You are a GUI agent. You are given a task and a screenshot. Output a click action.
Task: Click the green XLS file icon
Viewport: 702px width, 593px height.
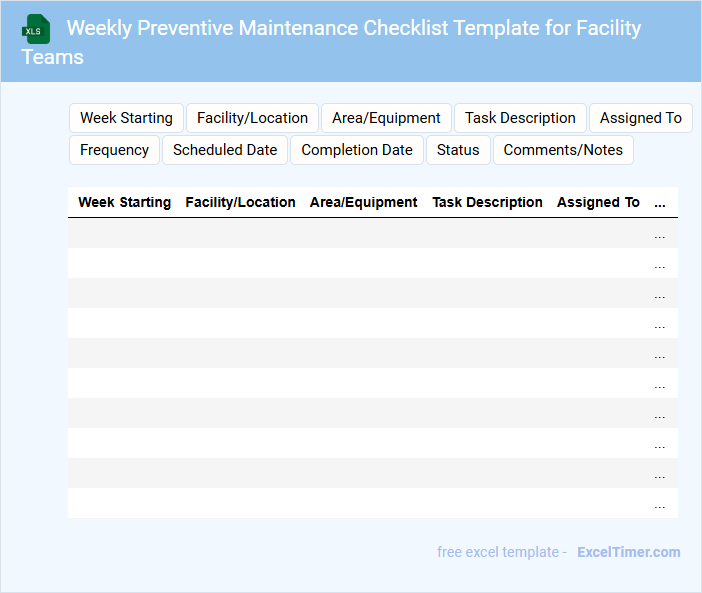[36, 29]
